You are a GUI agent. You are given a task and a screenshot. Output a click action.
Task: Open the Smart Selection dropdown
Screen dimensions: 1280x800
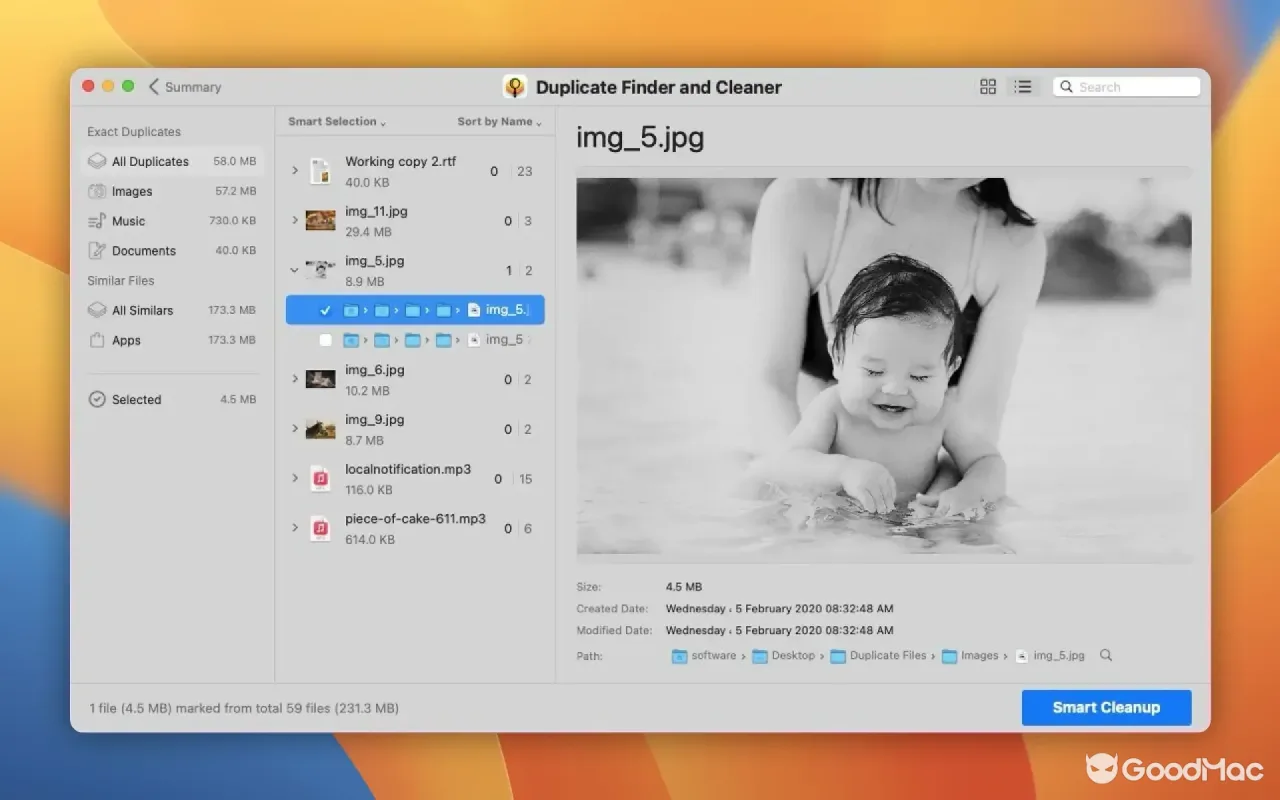337,122
